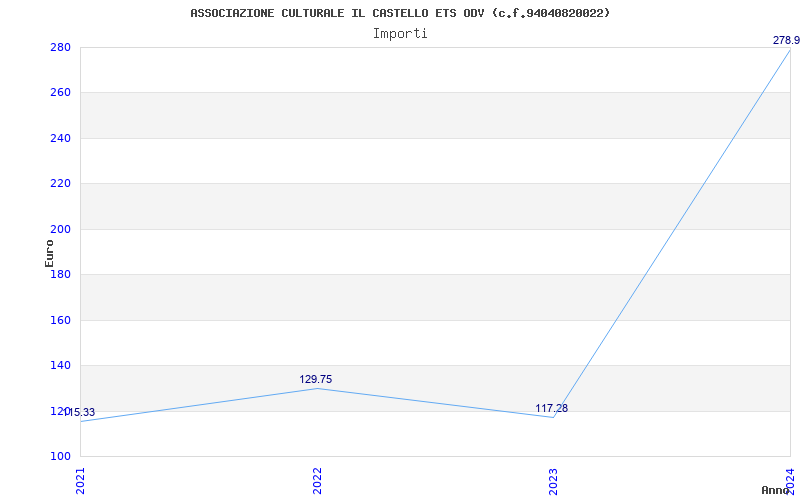Click the 2024 x-axis label
Image resolution: width=800 pixels, height=500 pixels.
coord(790,481)
